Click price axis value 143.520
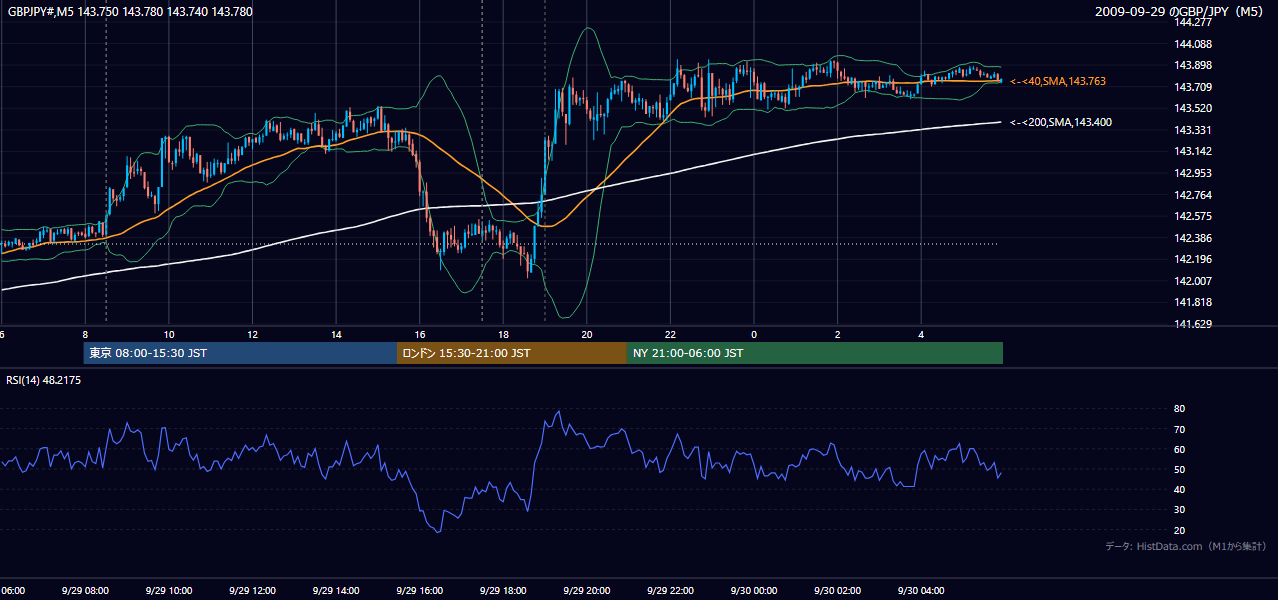Image resolution: width=1278 pixels, height=600 pixels. (1192, 108)
